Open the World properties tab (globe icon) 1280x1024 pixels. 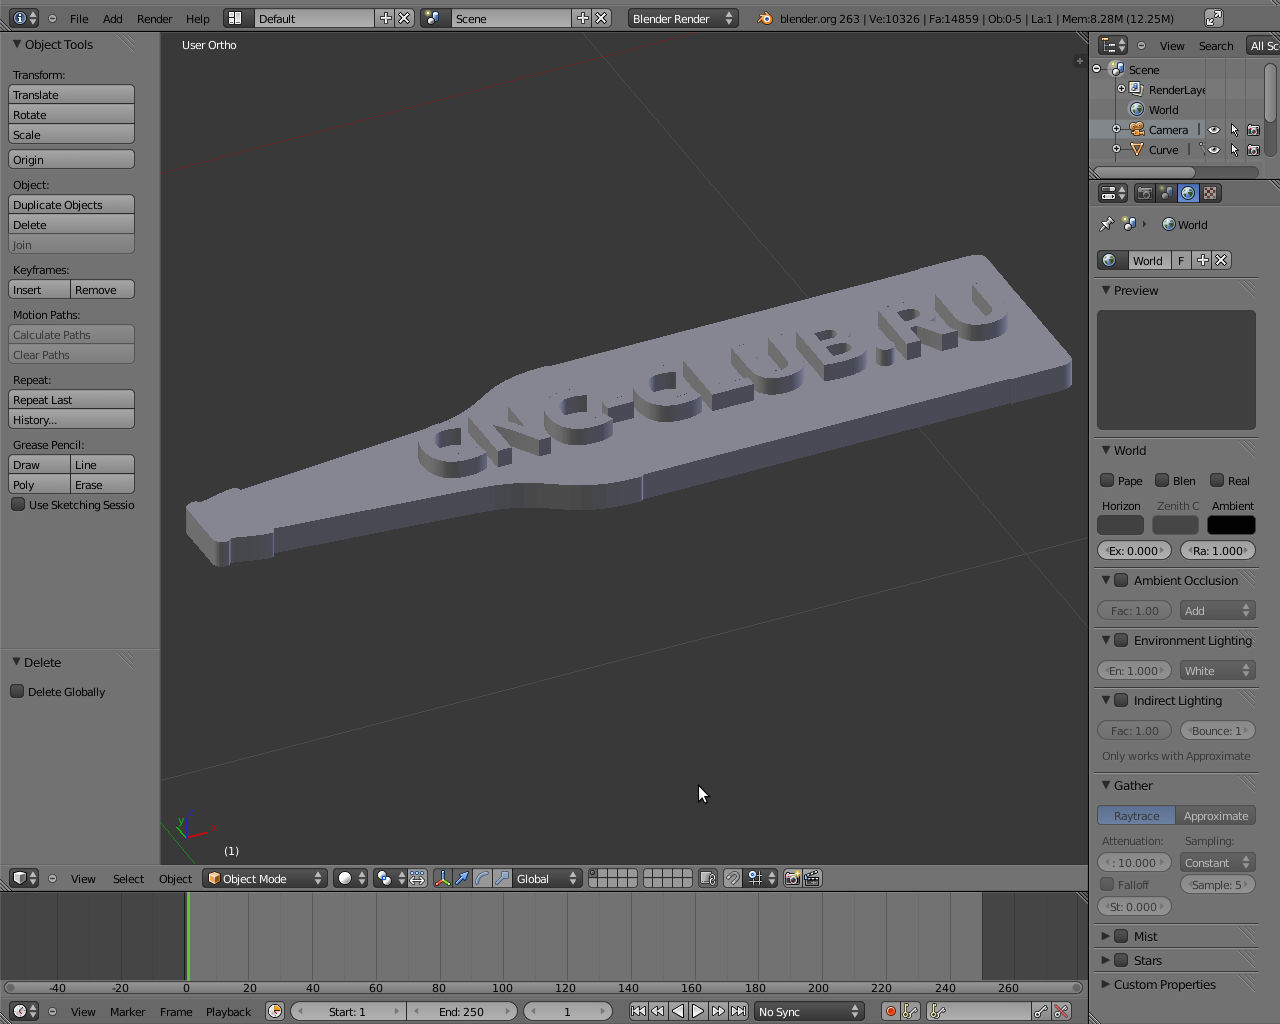point(1188,193)
